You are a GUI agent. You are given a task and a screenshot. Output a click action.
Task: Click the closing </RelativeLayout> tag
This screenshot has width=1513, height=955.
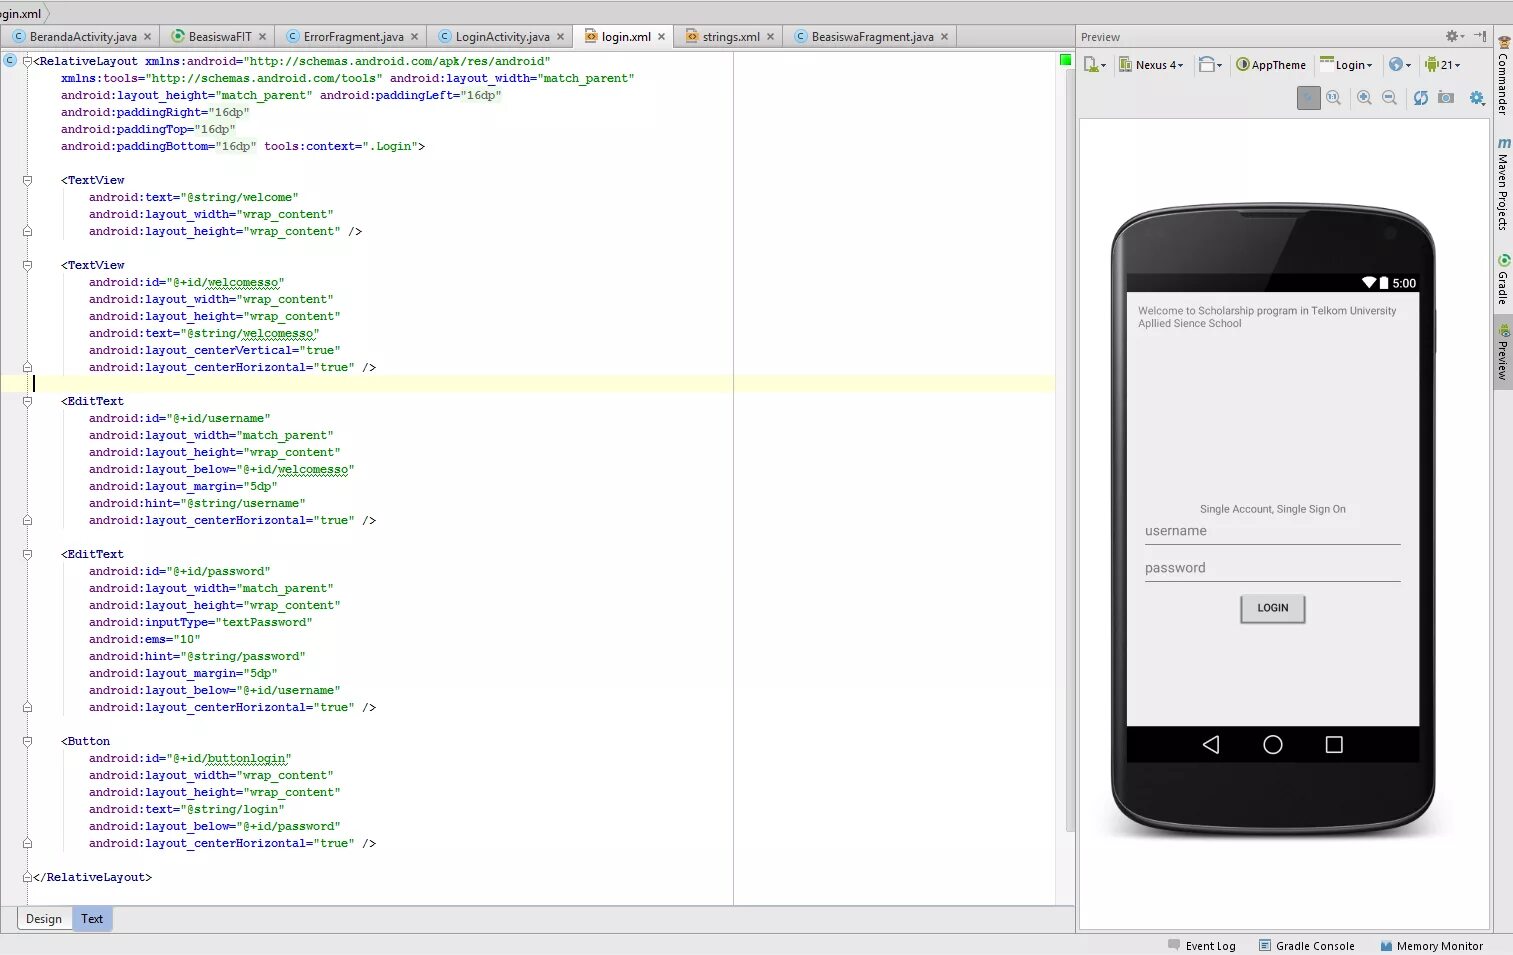coord(92,878)
